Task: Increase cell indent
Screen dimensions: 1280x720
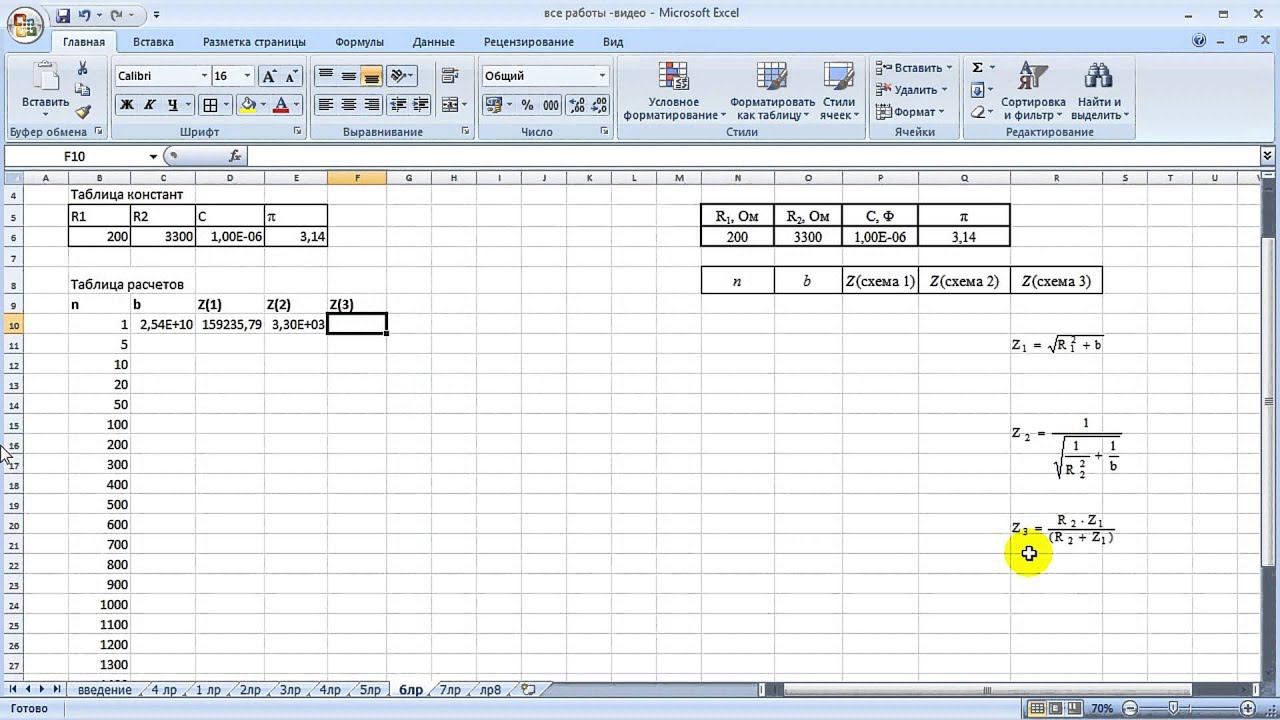Action: click(420, 105)
